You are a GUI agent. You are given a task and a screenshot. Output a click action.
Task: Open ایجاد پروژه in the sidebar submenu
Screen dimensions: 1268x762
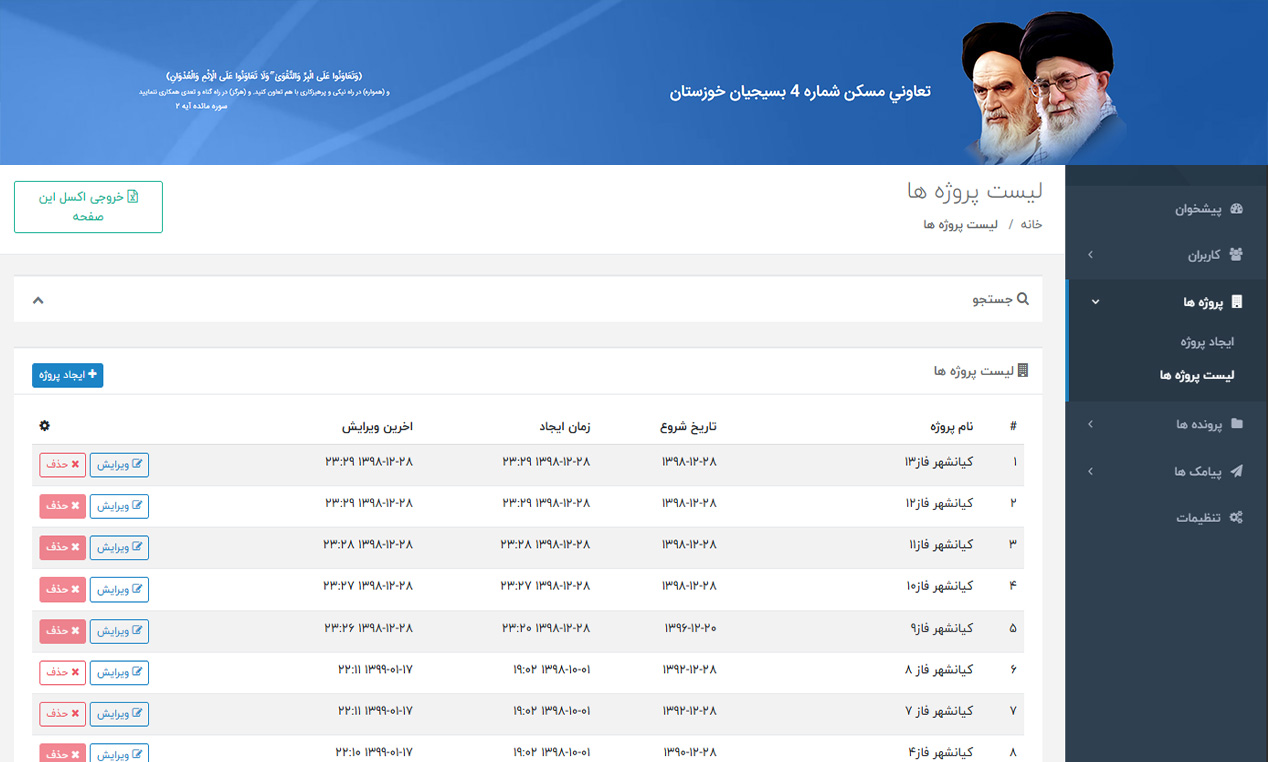[1207, 342]
